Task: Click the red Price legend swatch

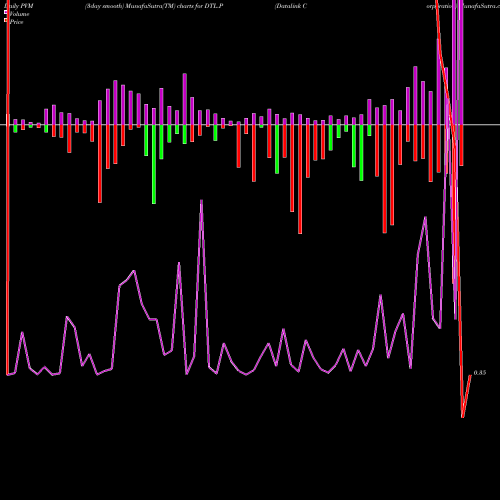Action: pos(6,21)
